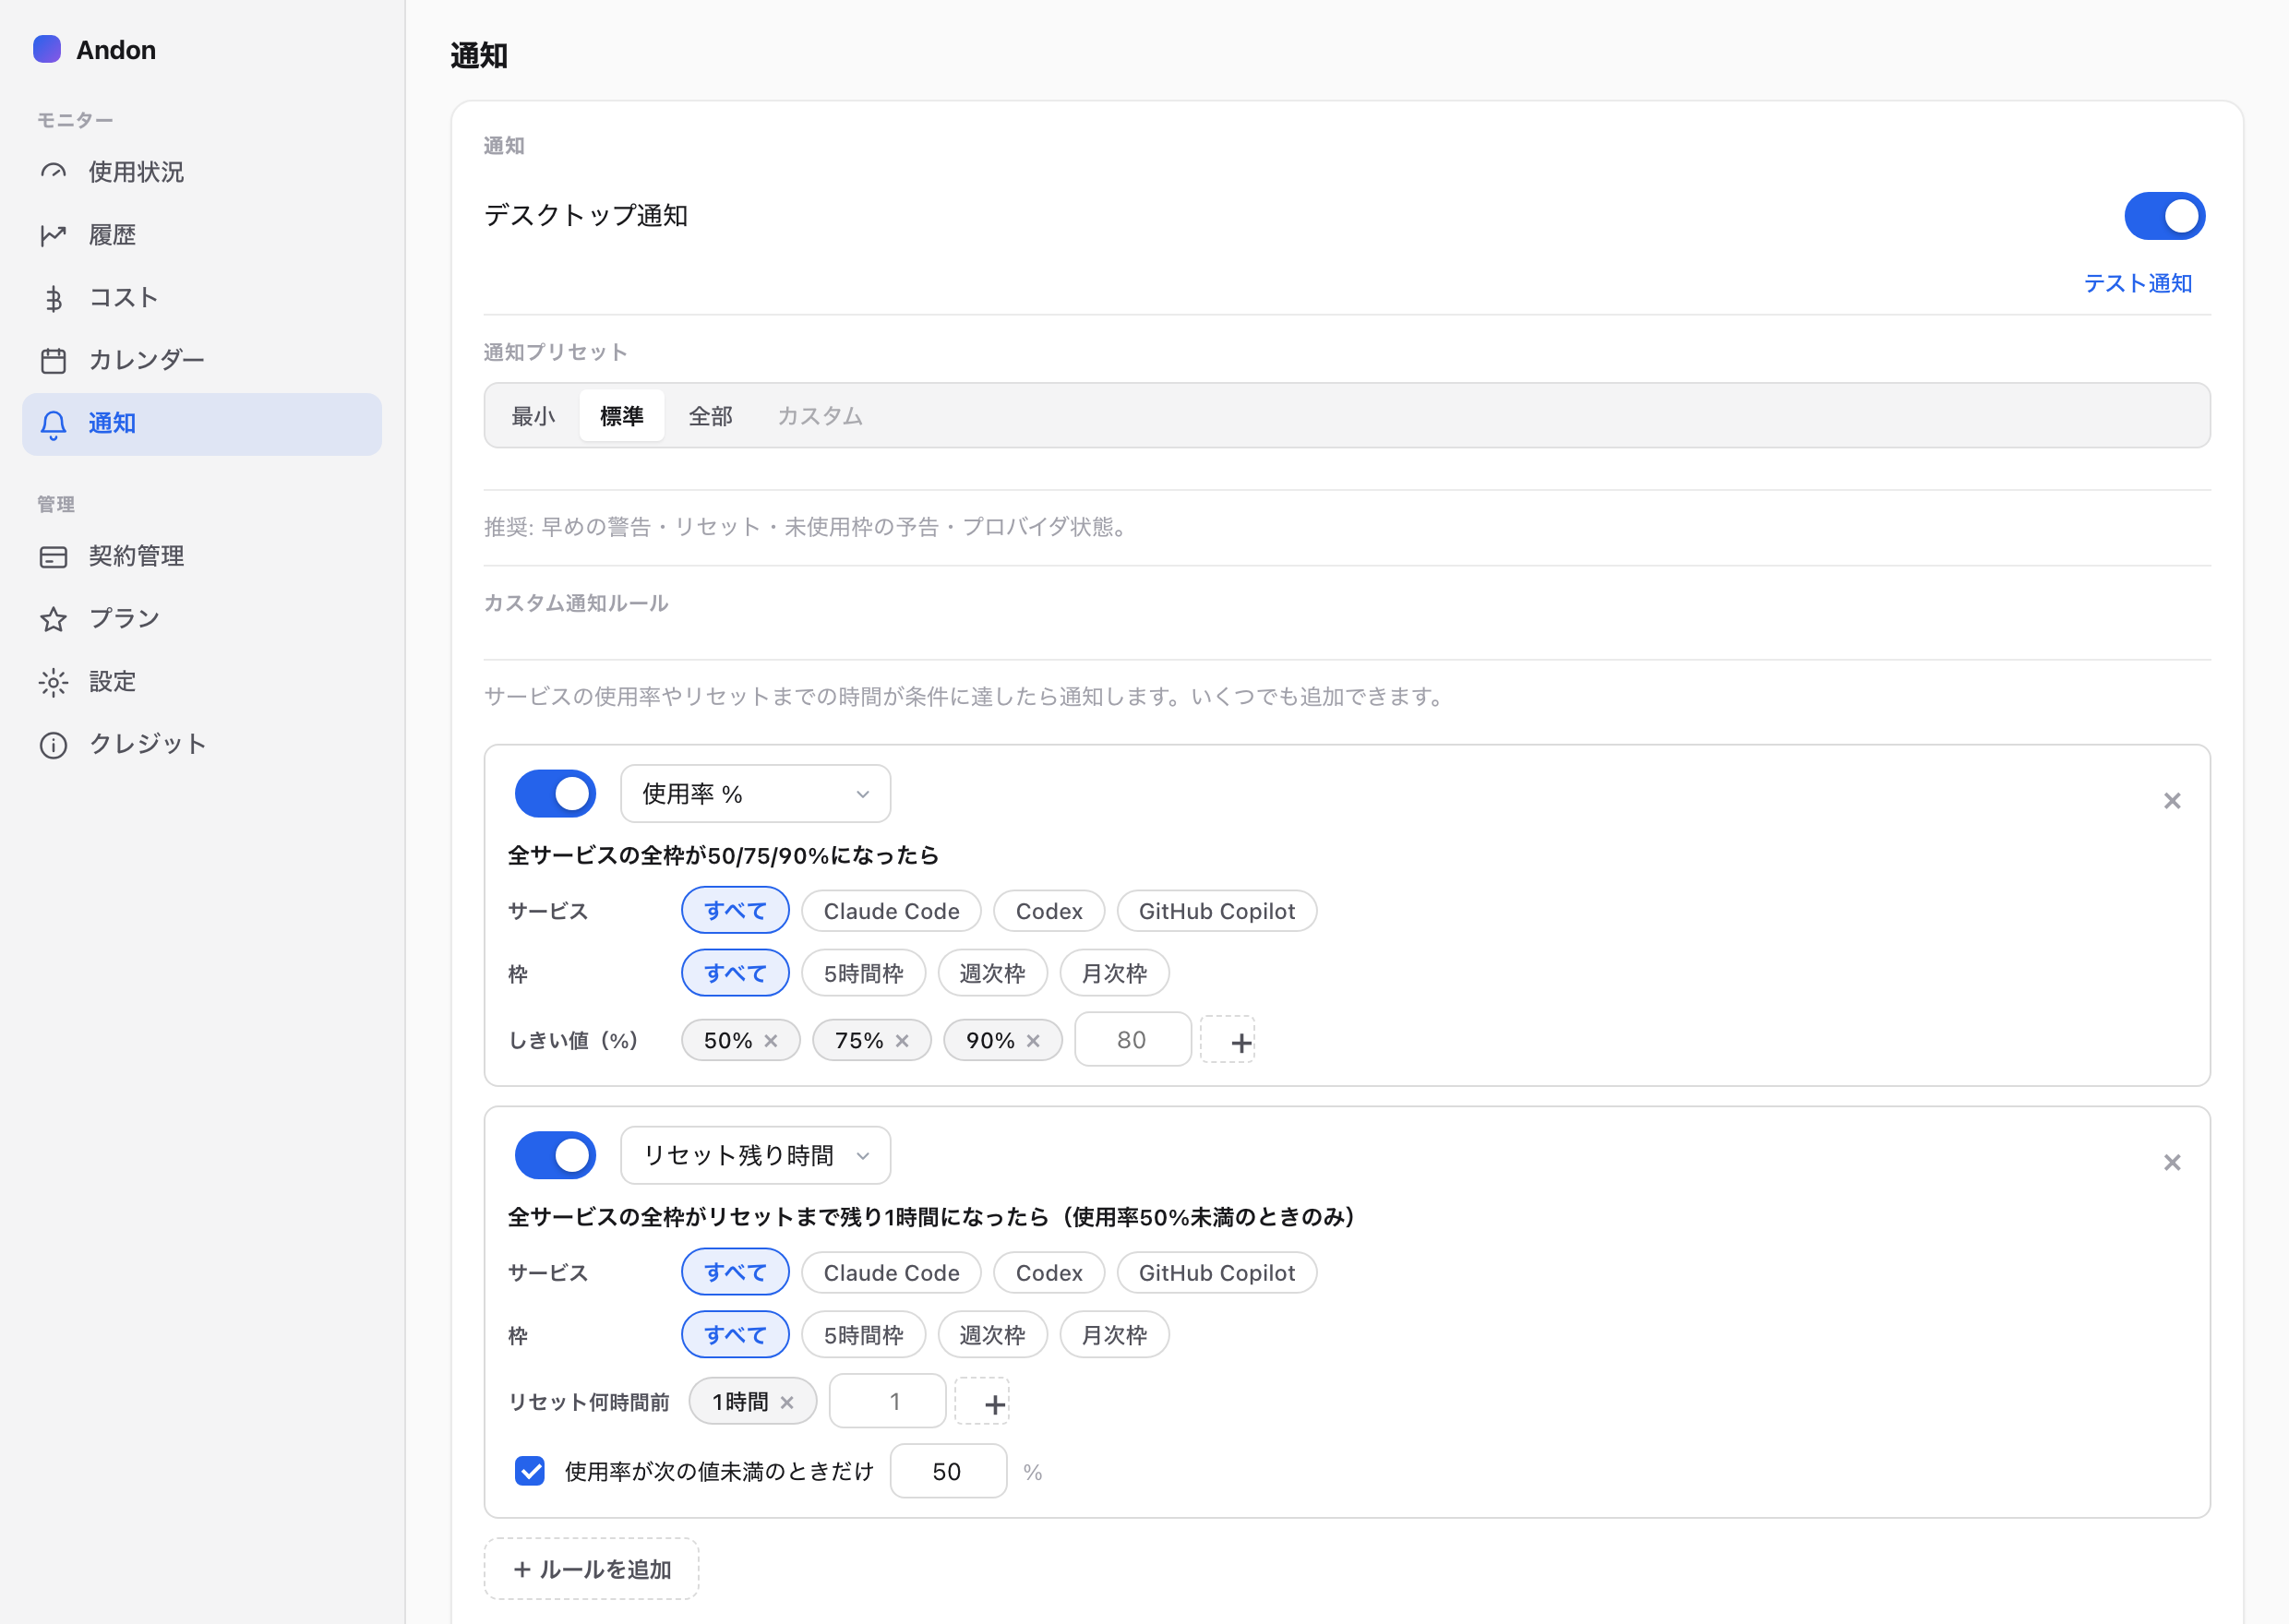The width and height of the screenshot is (2289, 1624).
Task: Select the 最小 preset tab
Action: pyautogui.click(x=533, y=416)
